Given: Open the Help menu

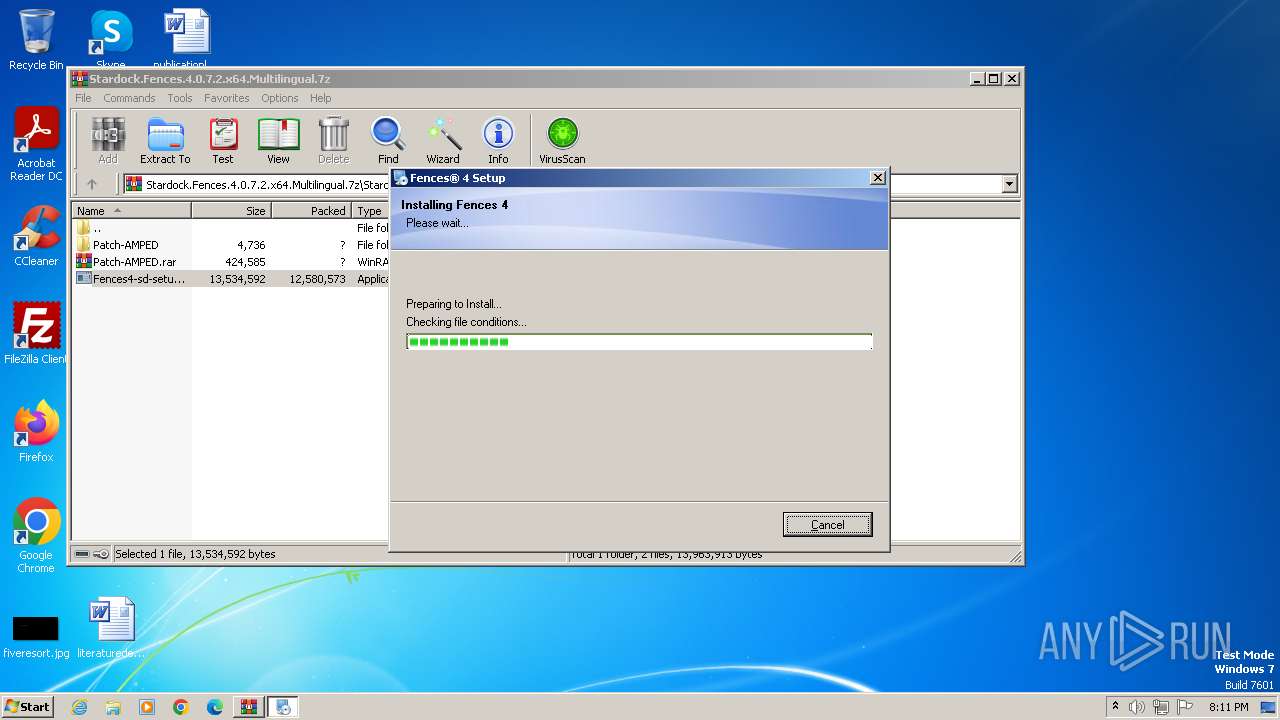Looking at the screenshot, I should tap(320, 98).
